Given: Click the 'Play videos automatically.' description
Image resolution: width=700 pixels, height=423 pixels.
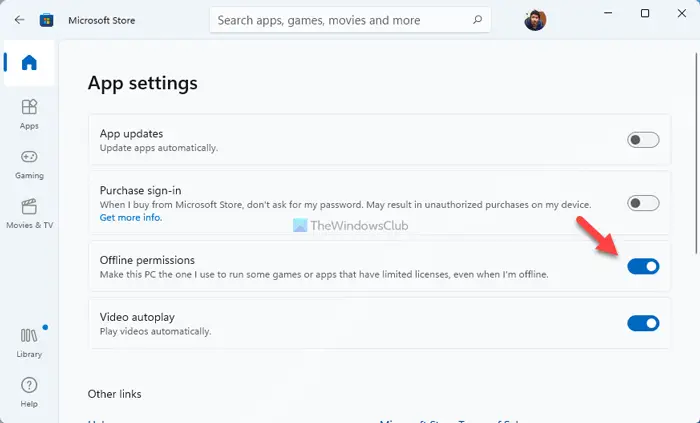Looking at the screenshot, I should tap(155, 332).
